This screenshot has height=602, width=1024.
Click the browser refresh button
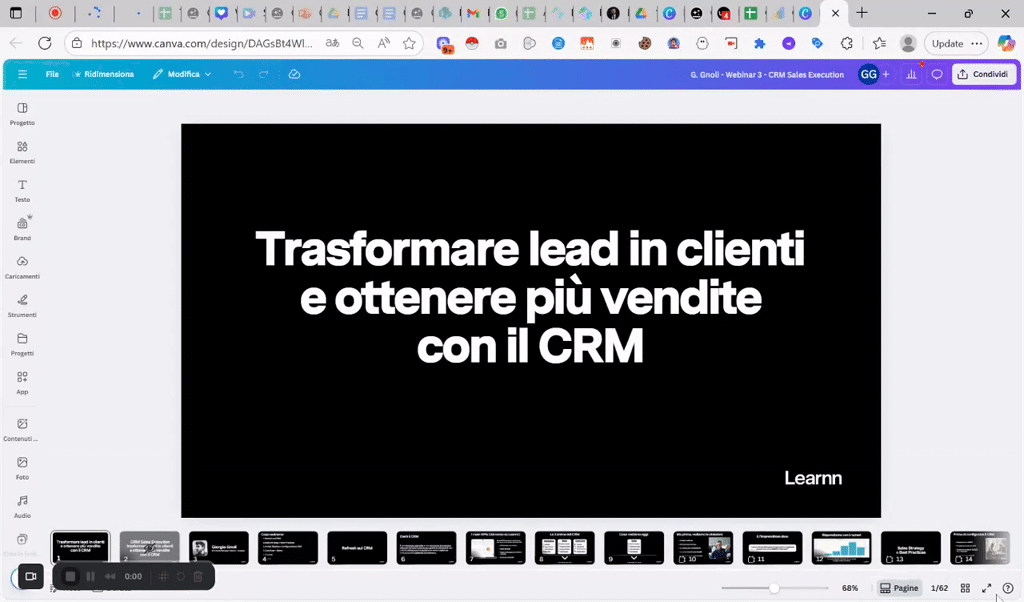pyautogui.click(x=44, y=43)
